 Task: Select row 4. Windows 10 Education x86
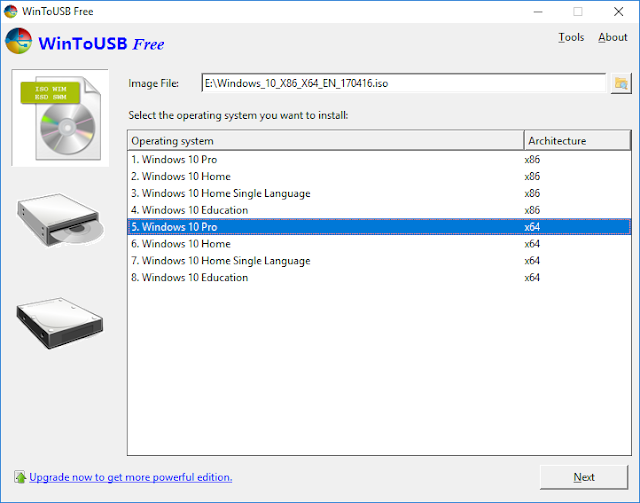coord(379,210)
